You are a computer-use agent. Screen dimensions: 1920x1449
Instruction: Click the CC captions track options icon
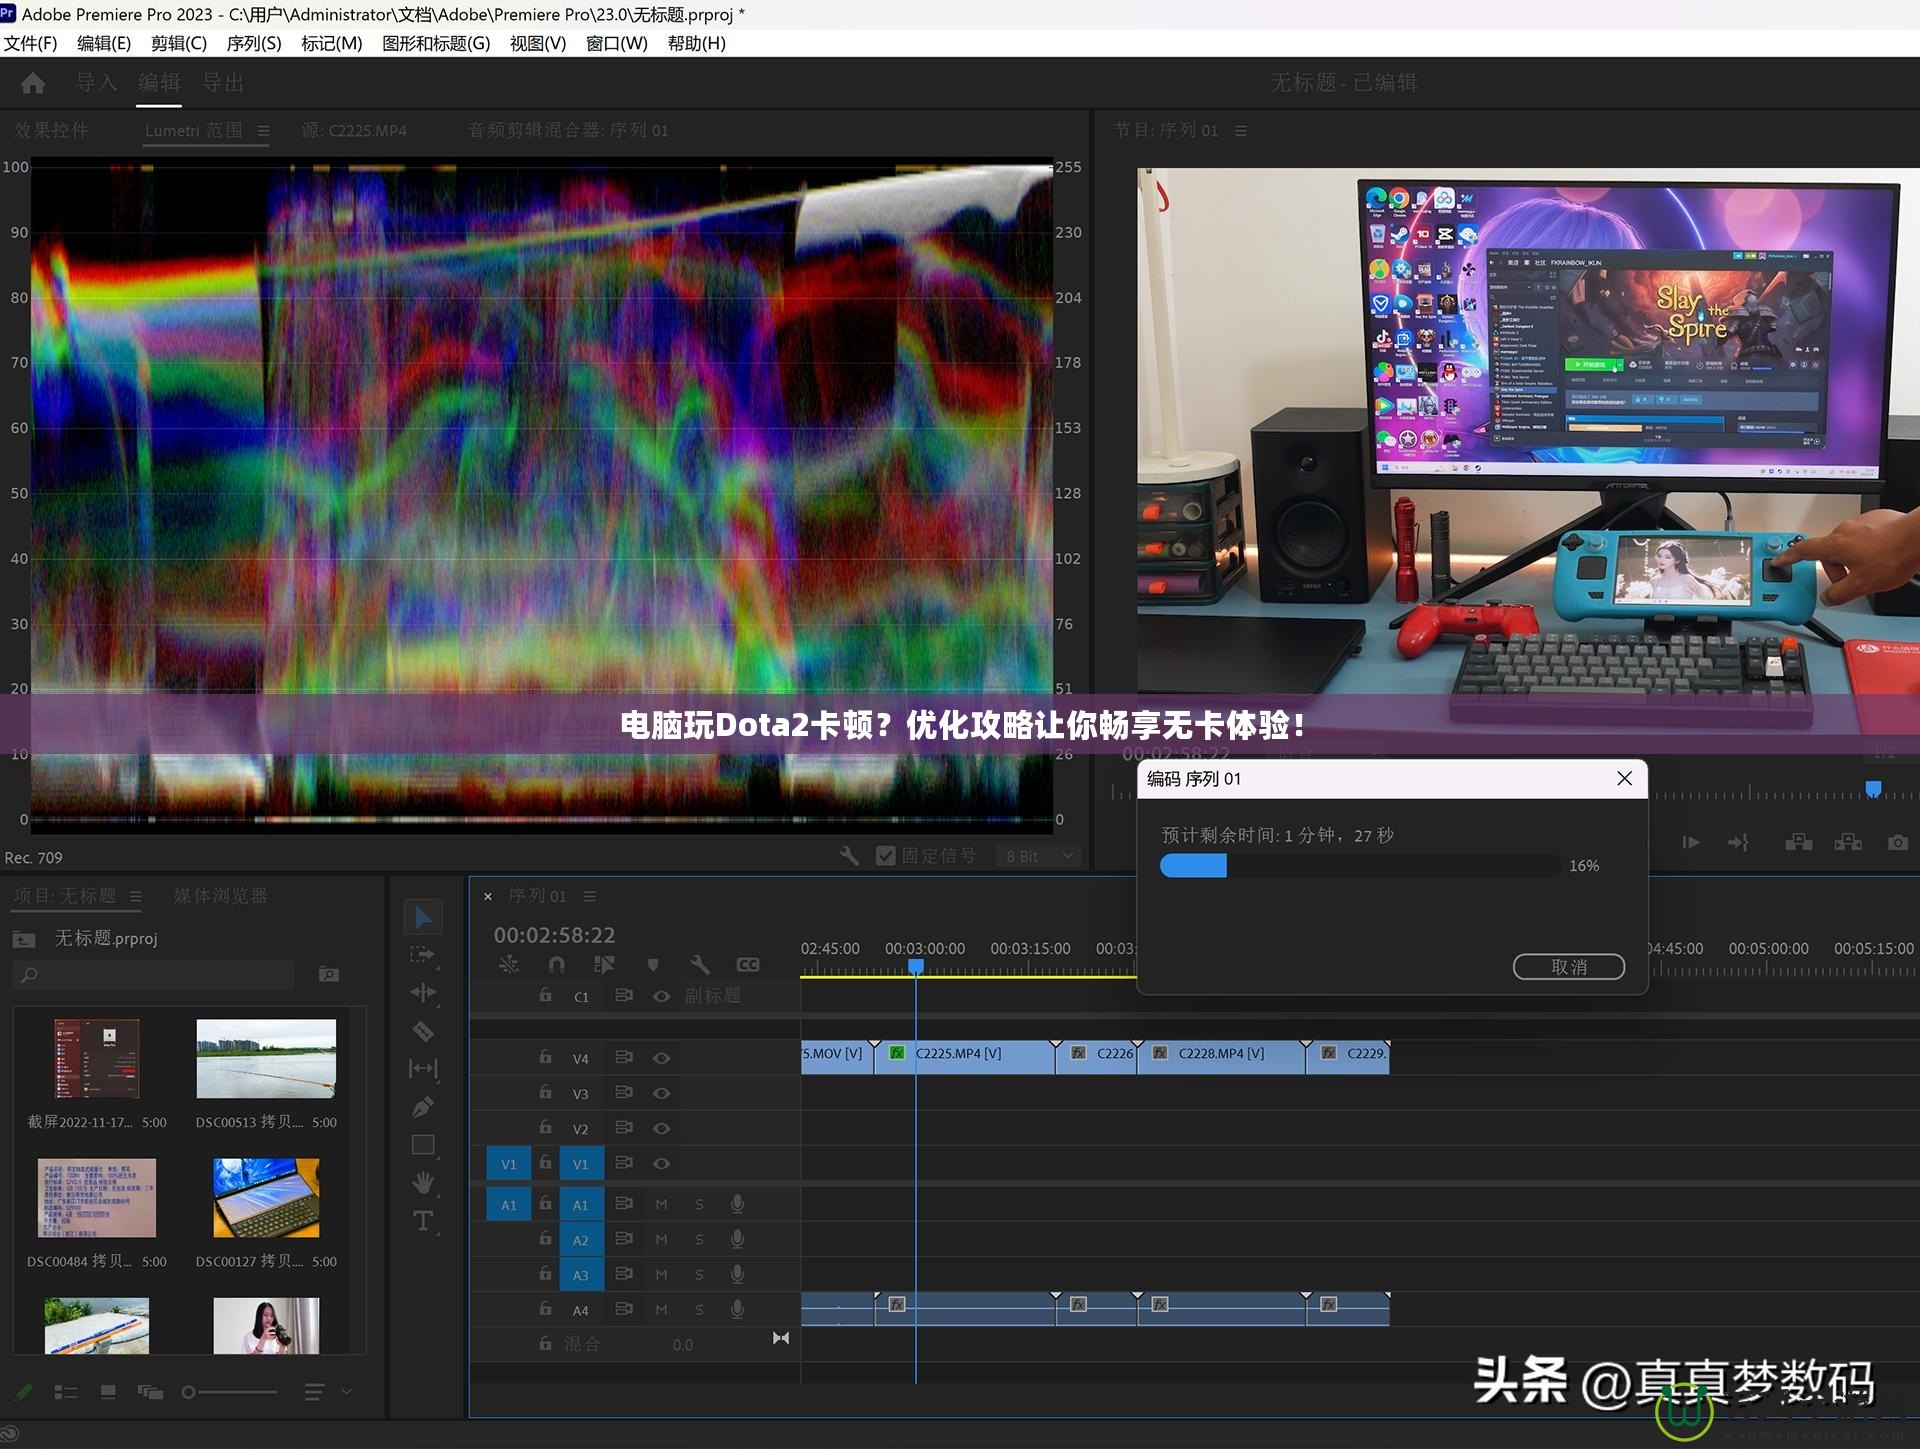tap(748, 965)
